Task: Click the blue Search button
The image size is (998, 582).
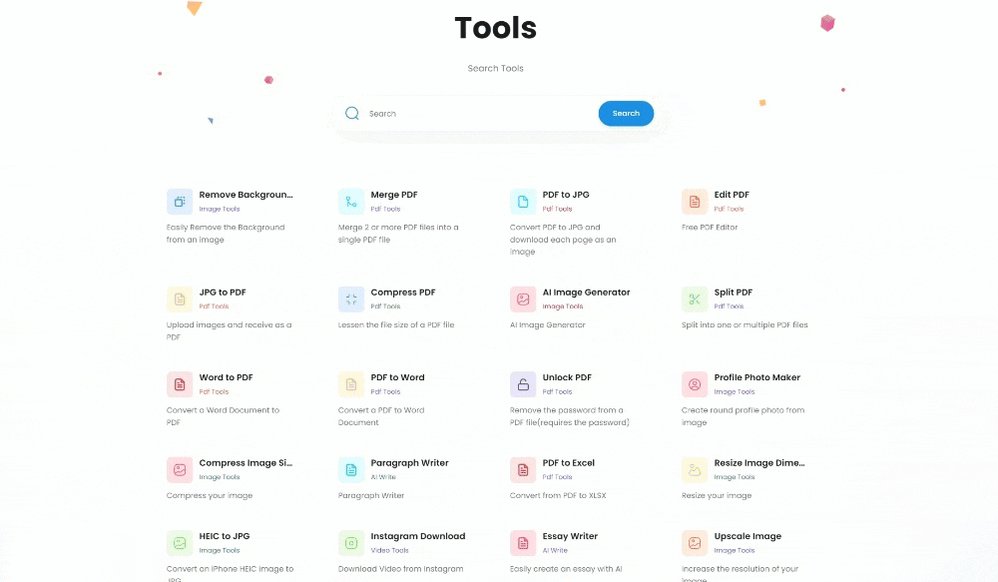Action: click(626, 113)
